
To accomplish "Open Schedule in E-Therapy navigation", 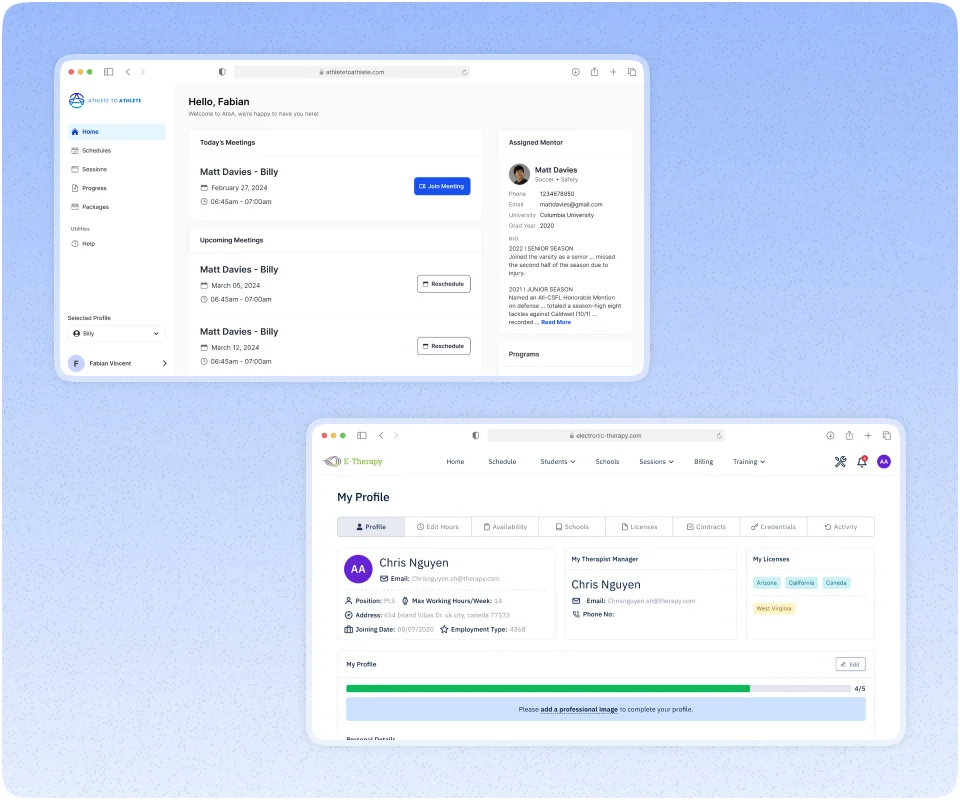I will click(x=502, y=462).
